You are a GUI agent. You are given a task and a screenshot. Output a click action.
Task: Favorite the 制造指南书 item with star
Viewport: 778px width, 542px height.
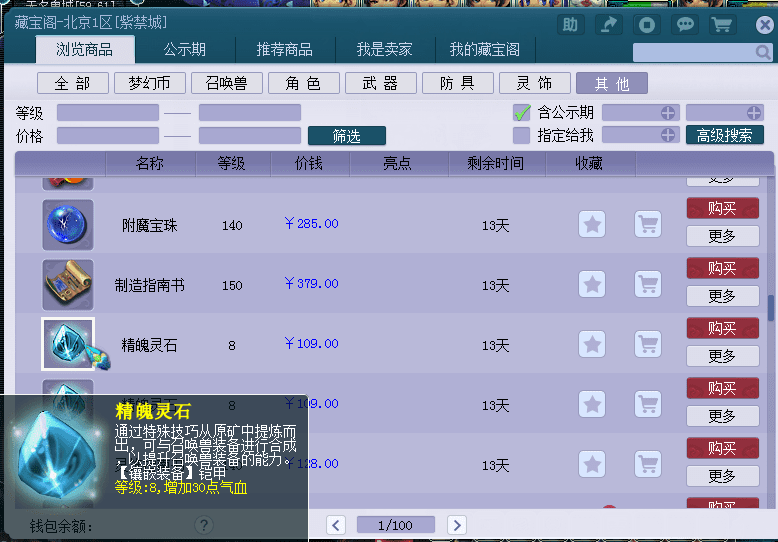[592, 284]
